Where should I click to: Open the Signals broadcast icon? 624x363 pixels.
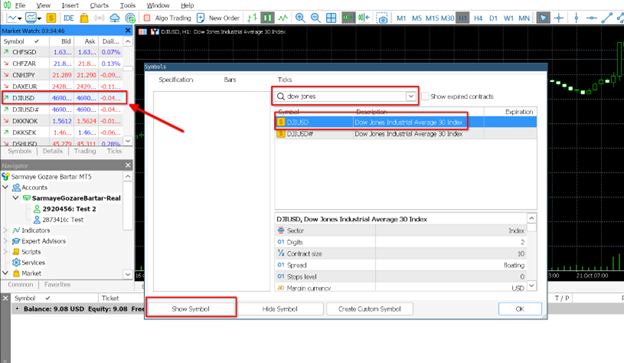99,18
